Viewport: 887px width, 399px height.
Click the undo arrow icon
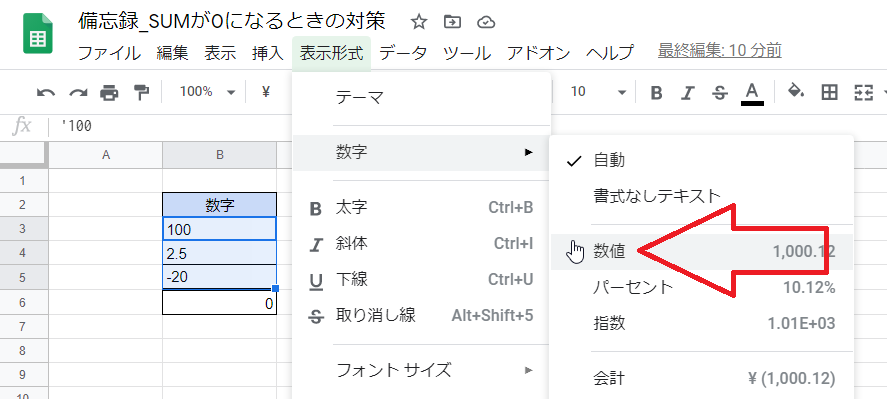click(46, 92)
